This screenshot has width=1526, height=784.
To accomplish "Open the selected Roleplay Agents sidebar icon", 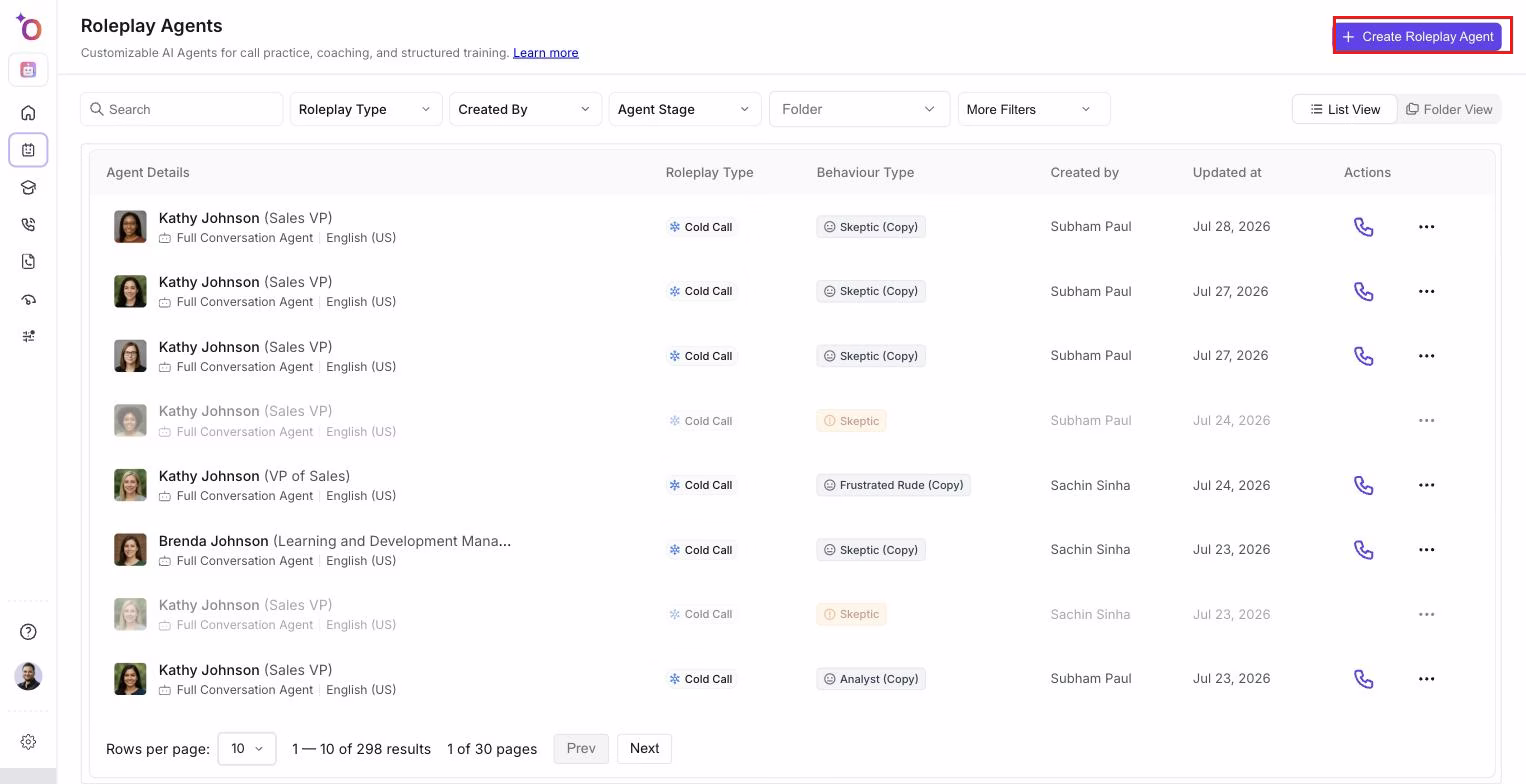I will (28, 150).
